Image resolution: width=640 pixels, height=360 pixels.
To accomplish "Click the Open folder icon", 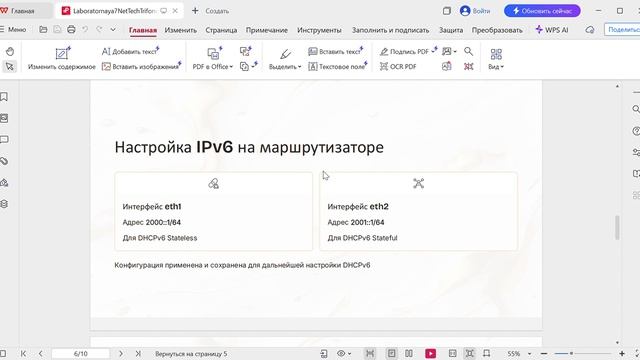I will click(43, 29).
